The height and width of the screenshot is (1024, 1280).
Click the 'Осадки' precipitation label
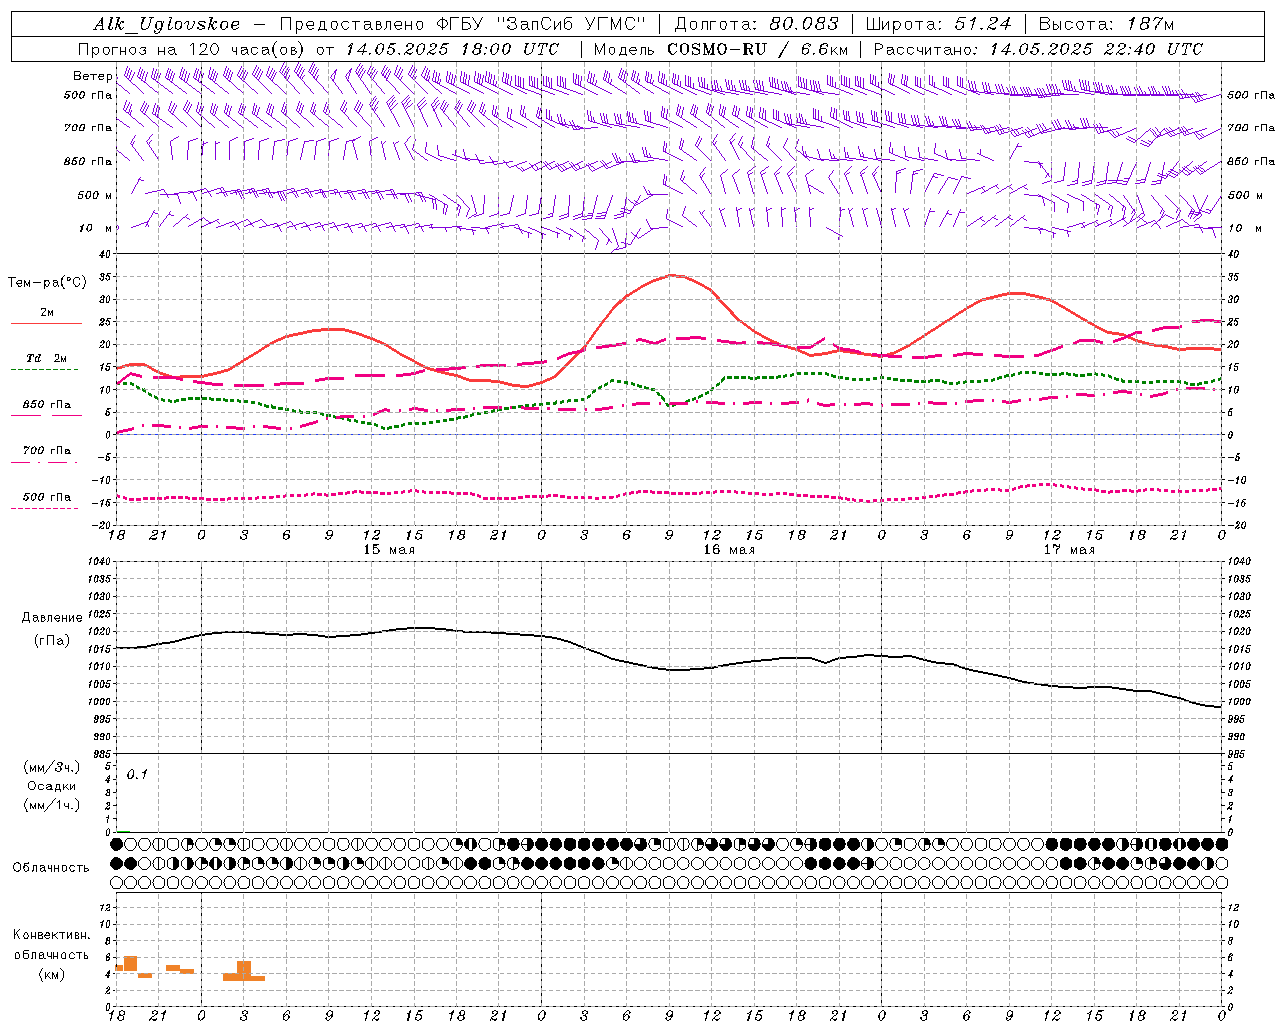(x=52, y=786)
